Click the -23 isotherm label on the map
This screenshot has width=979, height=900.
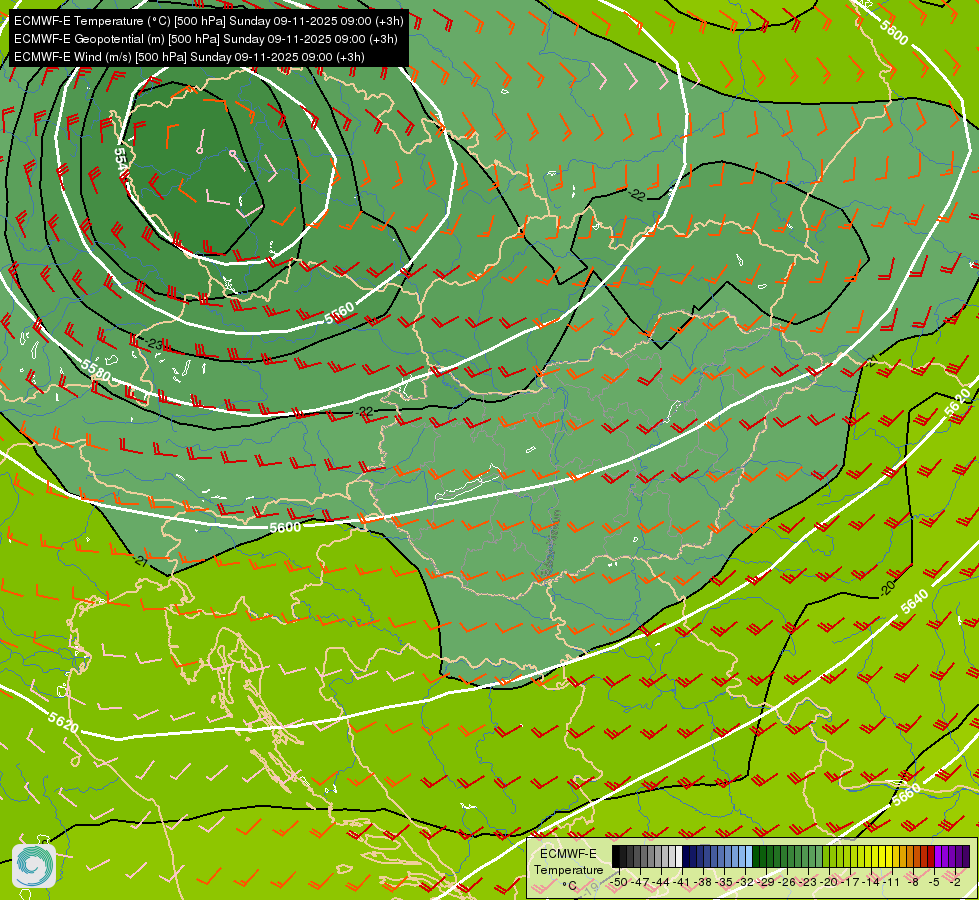click(x=154, y=344)
